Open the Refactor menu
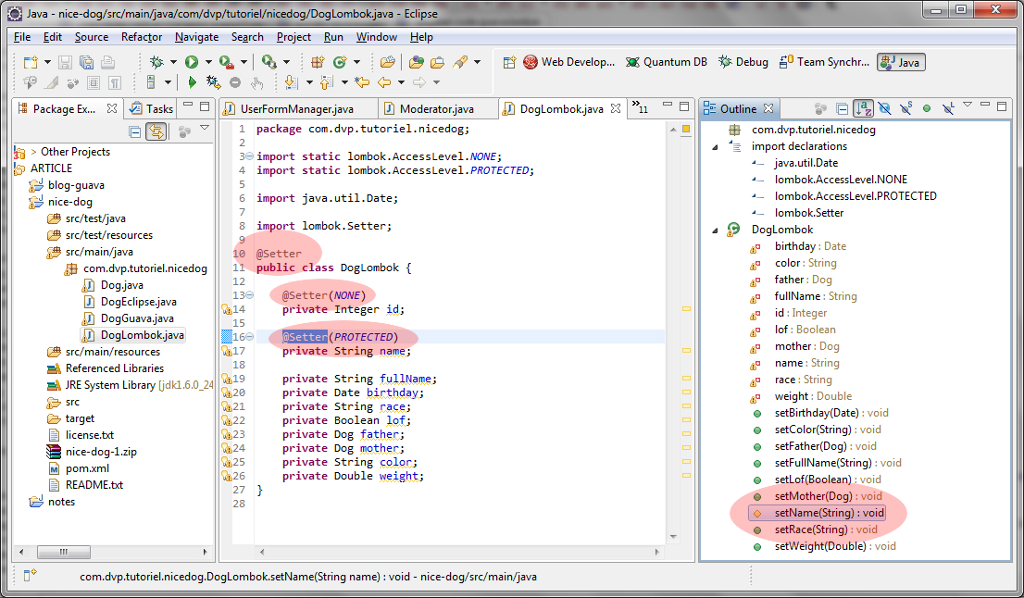Viewport: 1024px width, 598px height. pos(141,37)
